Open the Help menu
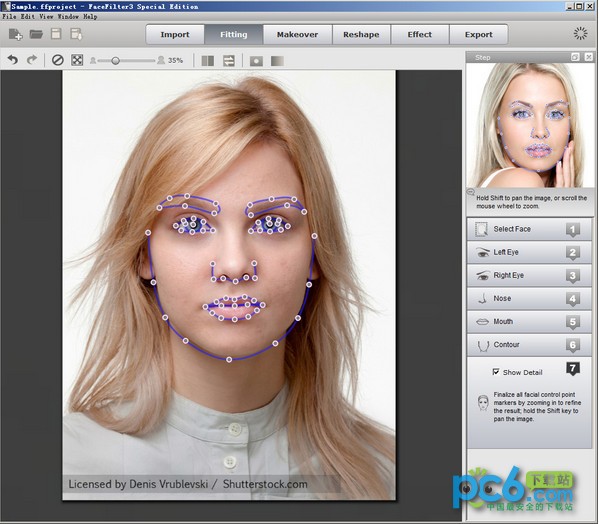This screenshot has height=524, width=599. coord(90,16)
